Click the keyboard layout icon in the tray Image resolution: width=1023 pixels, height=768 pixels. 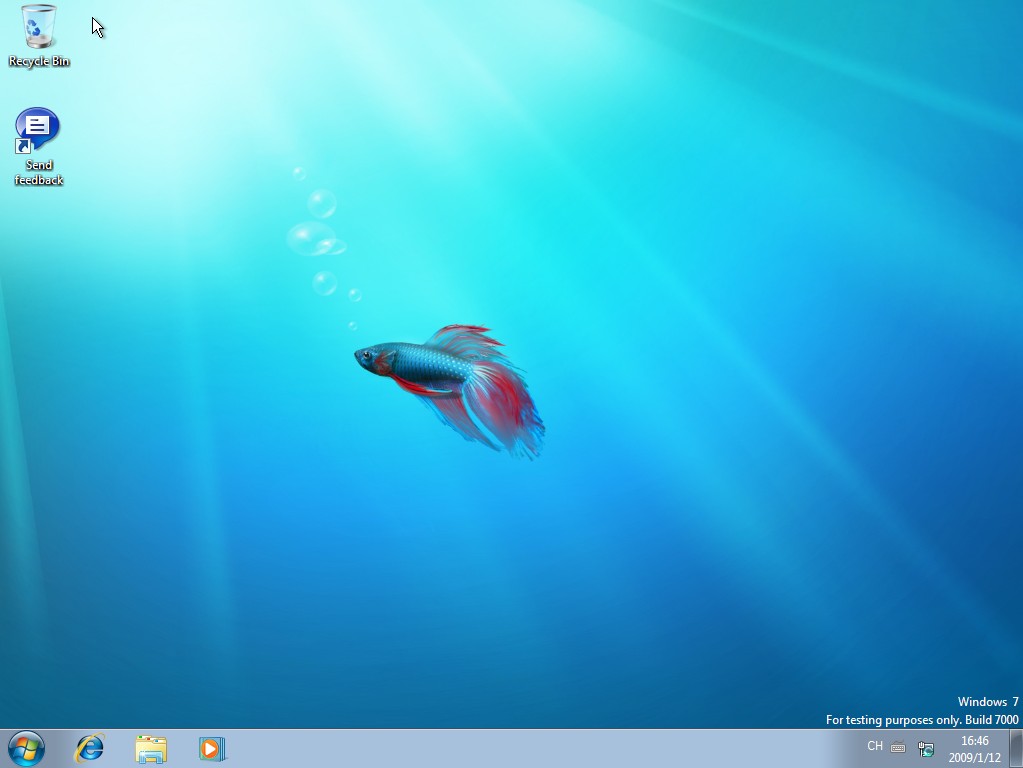point(897,746)
